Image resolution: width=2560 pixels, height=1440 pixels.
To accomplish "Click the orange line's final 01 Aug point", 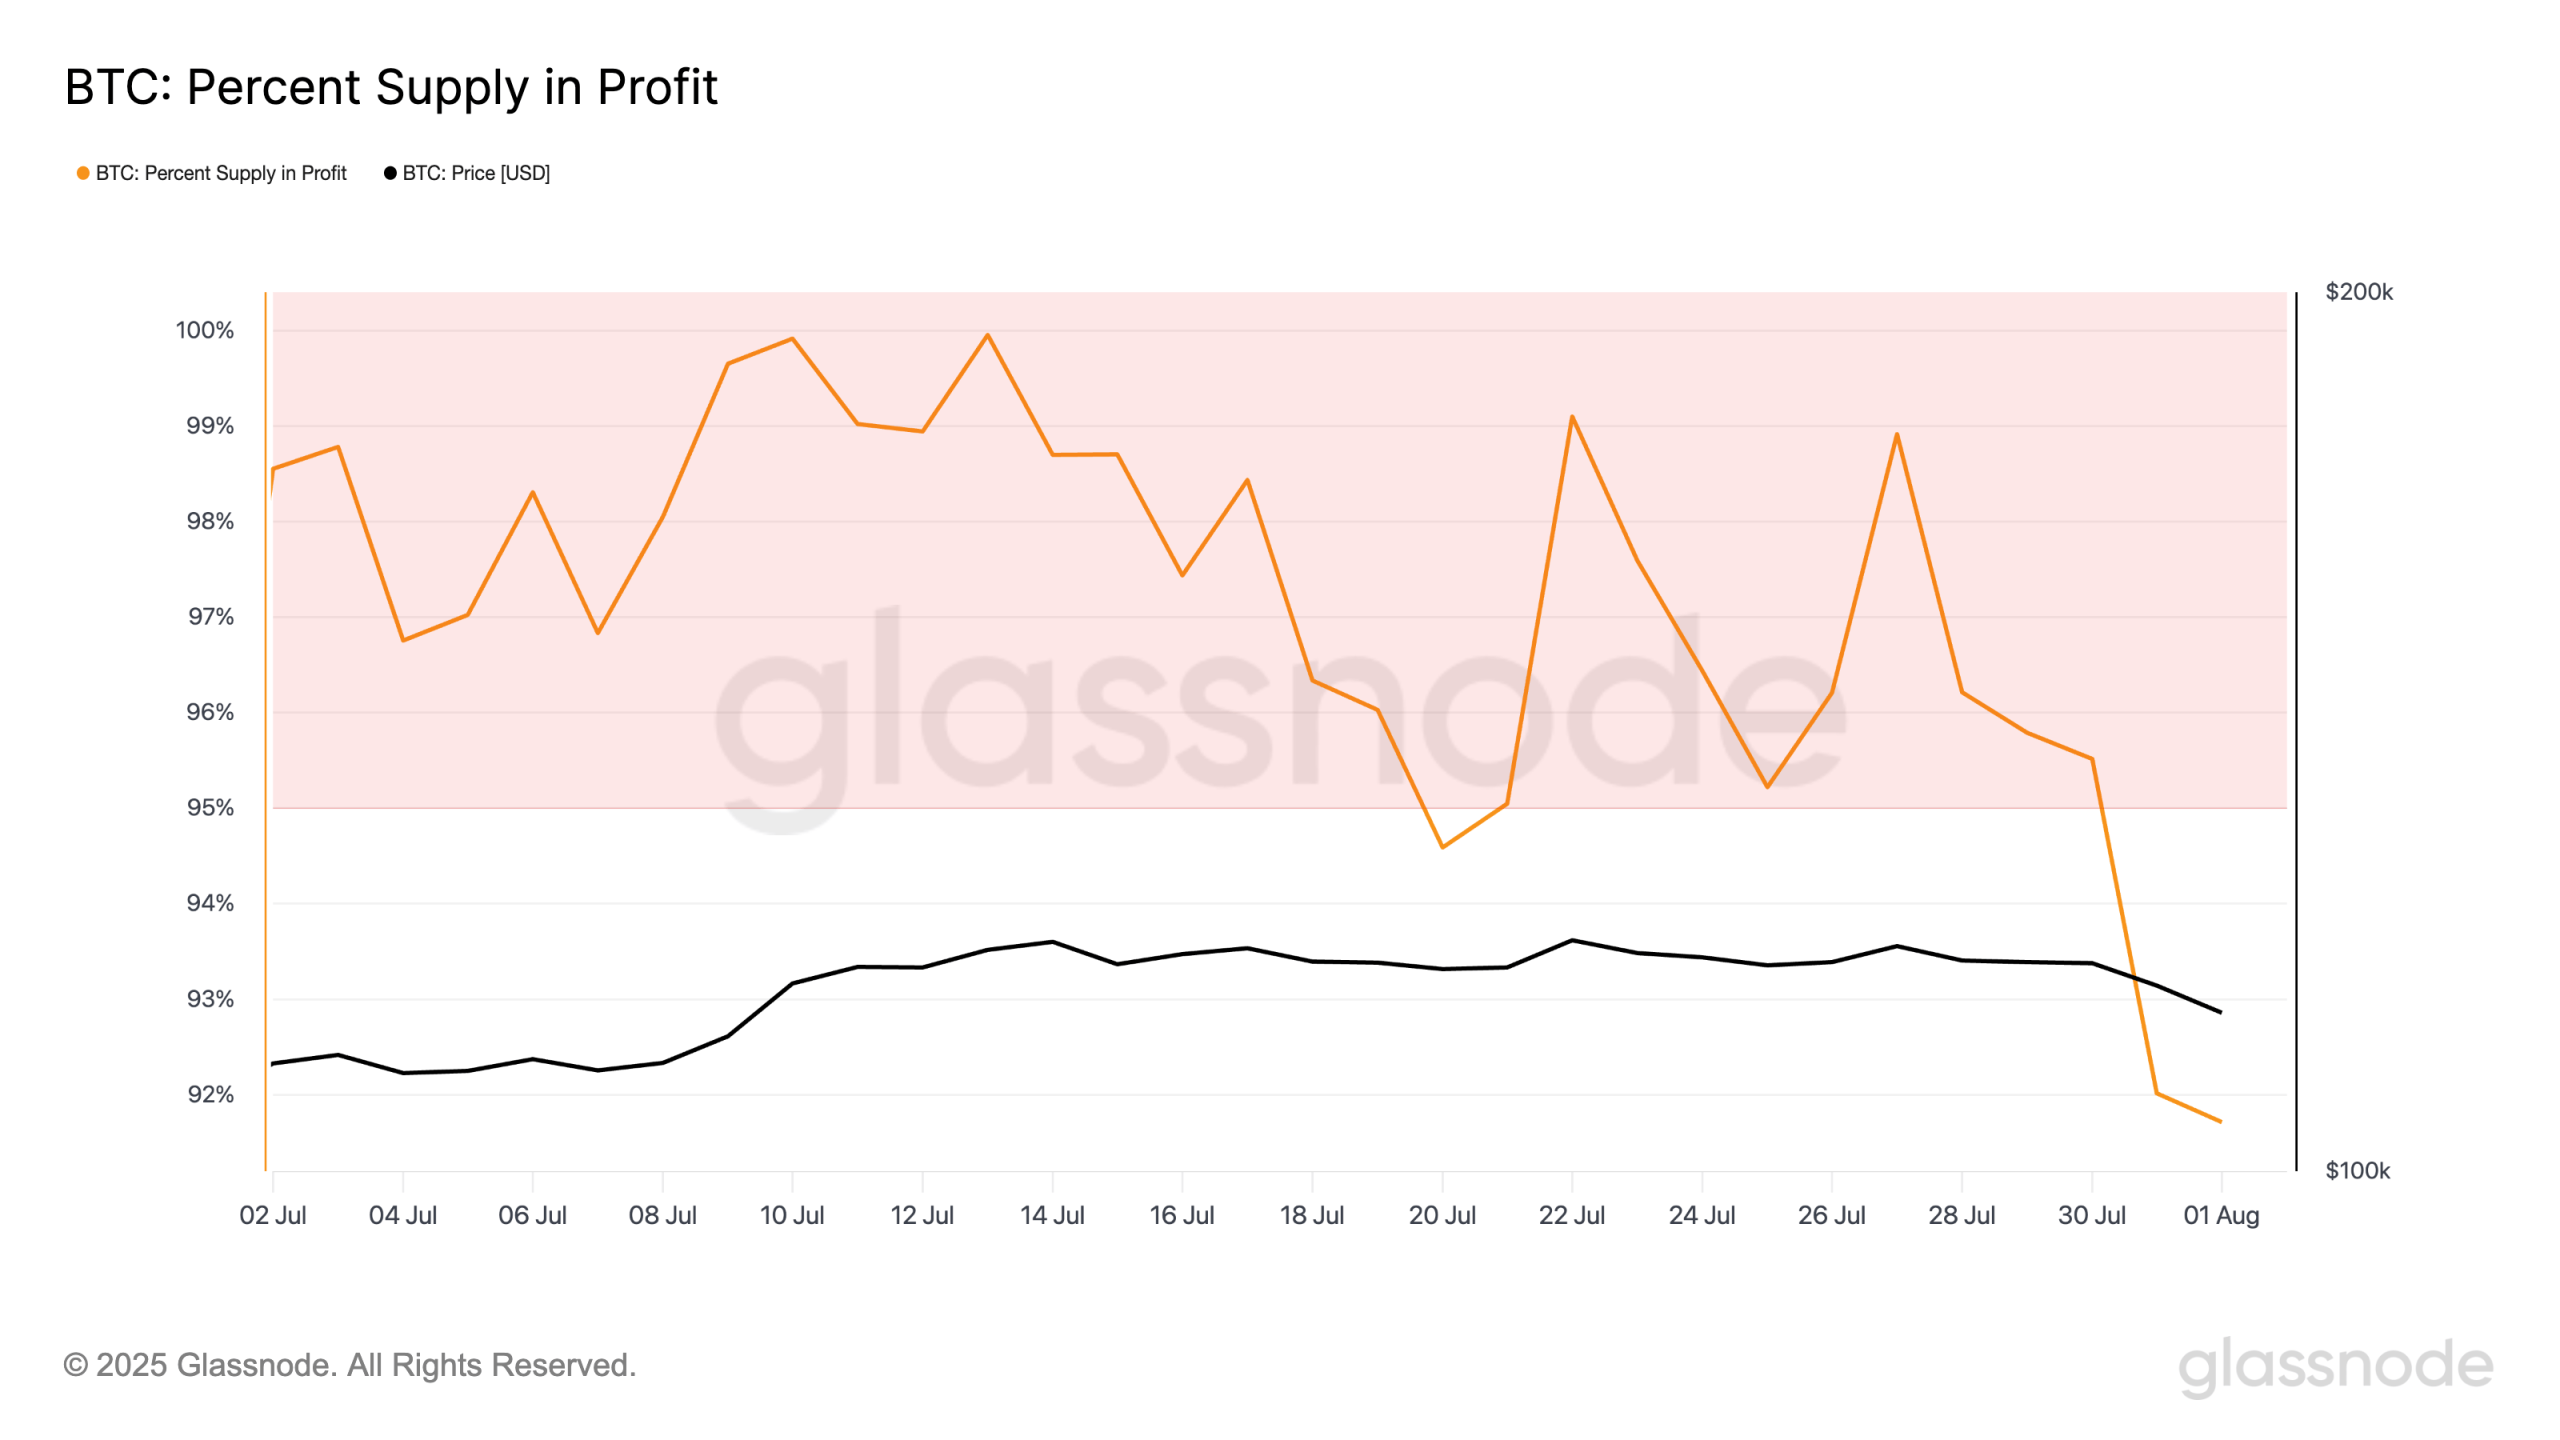I will point(2220,1121).
